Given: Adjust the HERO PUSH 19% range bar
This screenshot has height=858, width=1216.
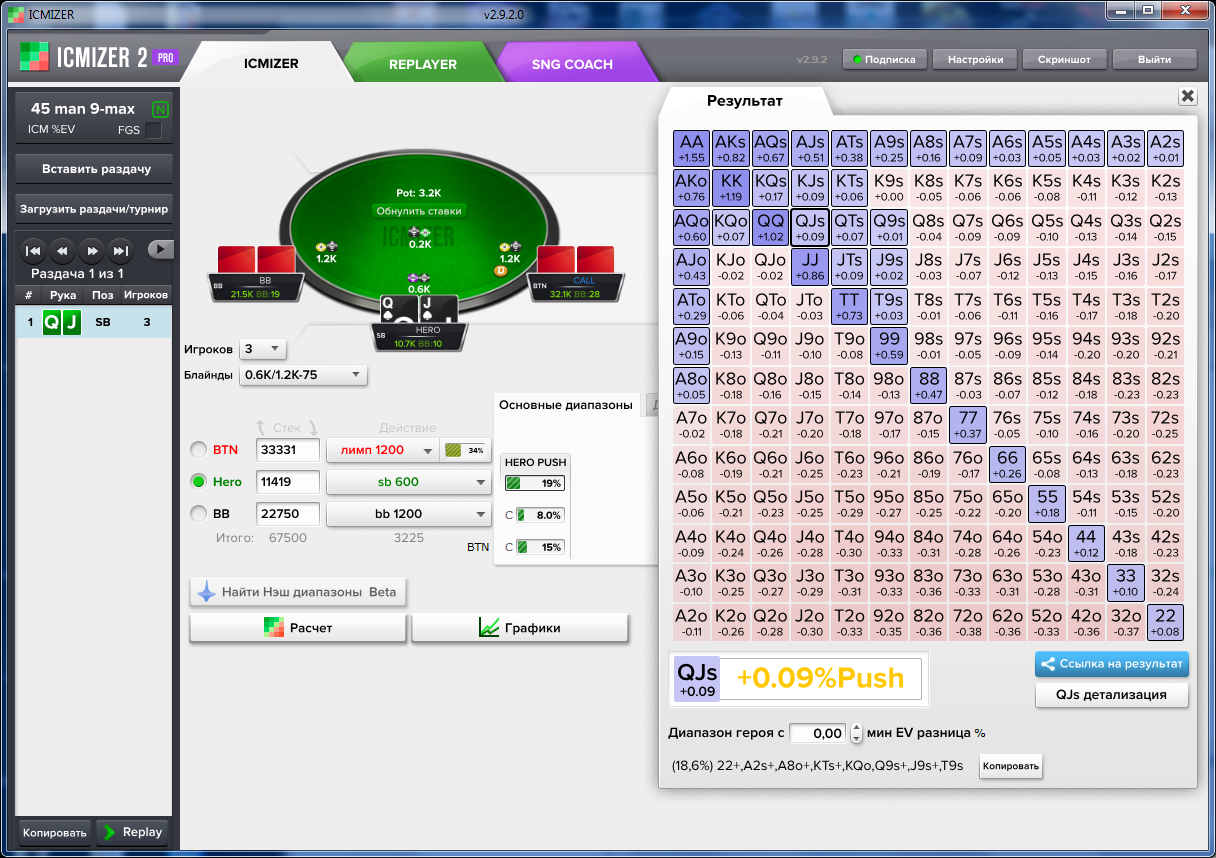Looking at the screenshot, I should tap(534, 483).
